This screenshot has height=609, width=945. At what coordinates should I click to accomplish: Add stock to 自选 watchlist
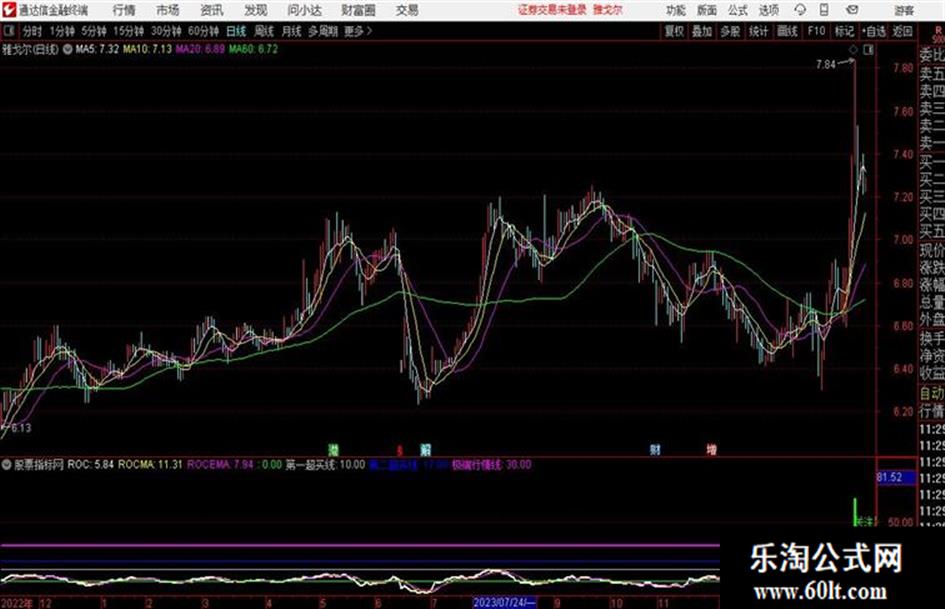(x=873, y=31)
